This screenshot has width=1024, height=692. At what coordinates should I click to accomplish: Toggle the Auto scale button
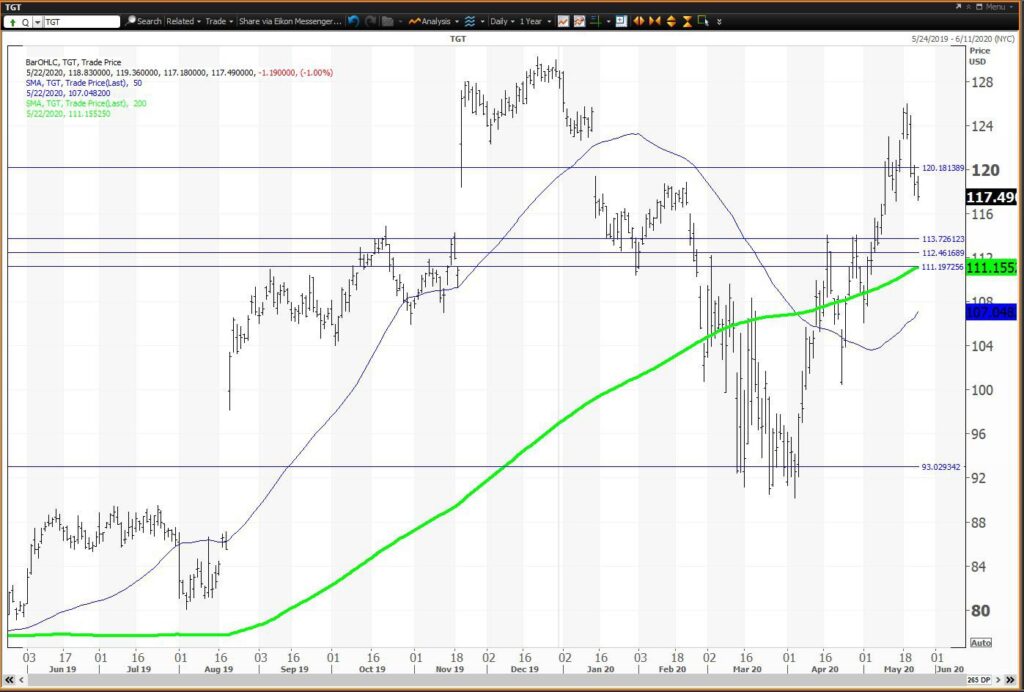coord(981,642)
